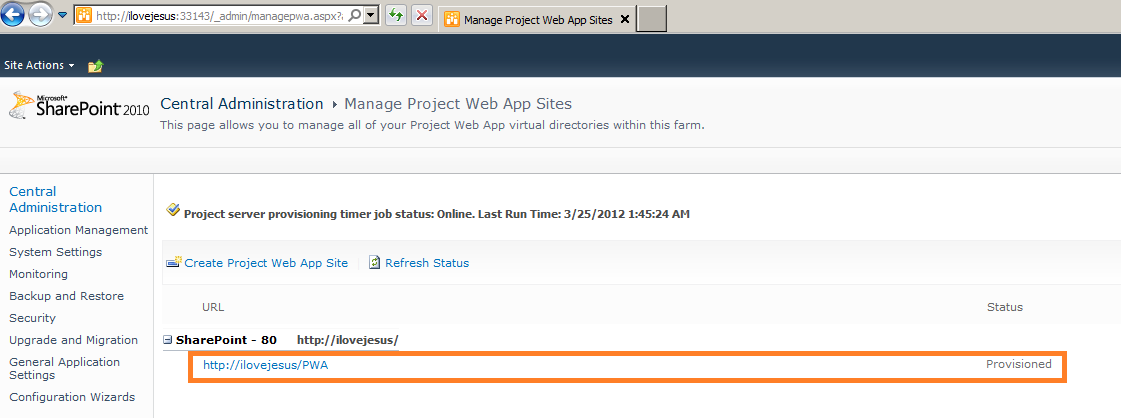Image resolution: width=1121 pixels, height=418 pixels.
Task: Click the green Refresh page icon
Action: pos(396,16)
